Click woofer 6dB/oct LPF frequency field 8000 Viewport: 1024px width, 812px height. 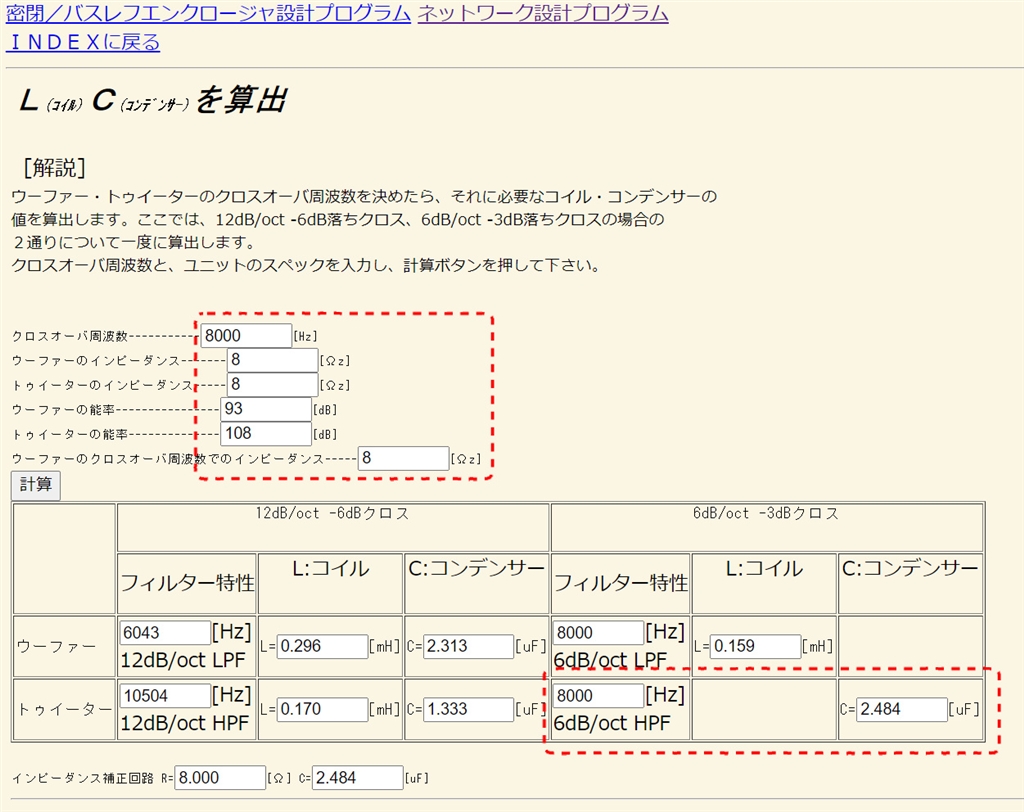pos(599,632)
